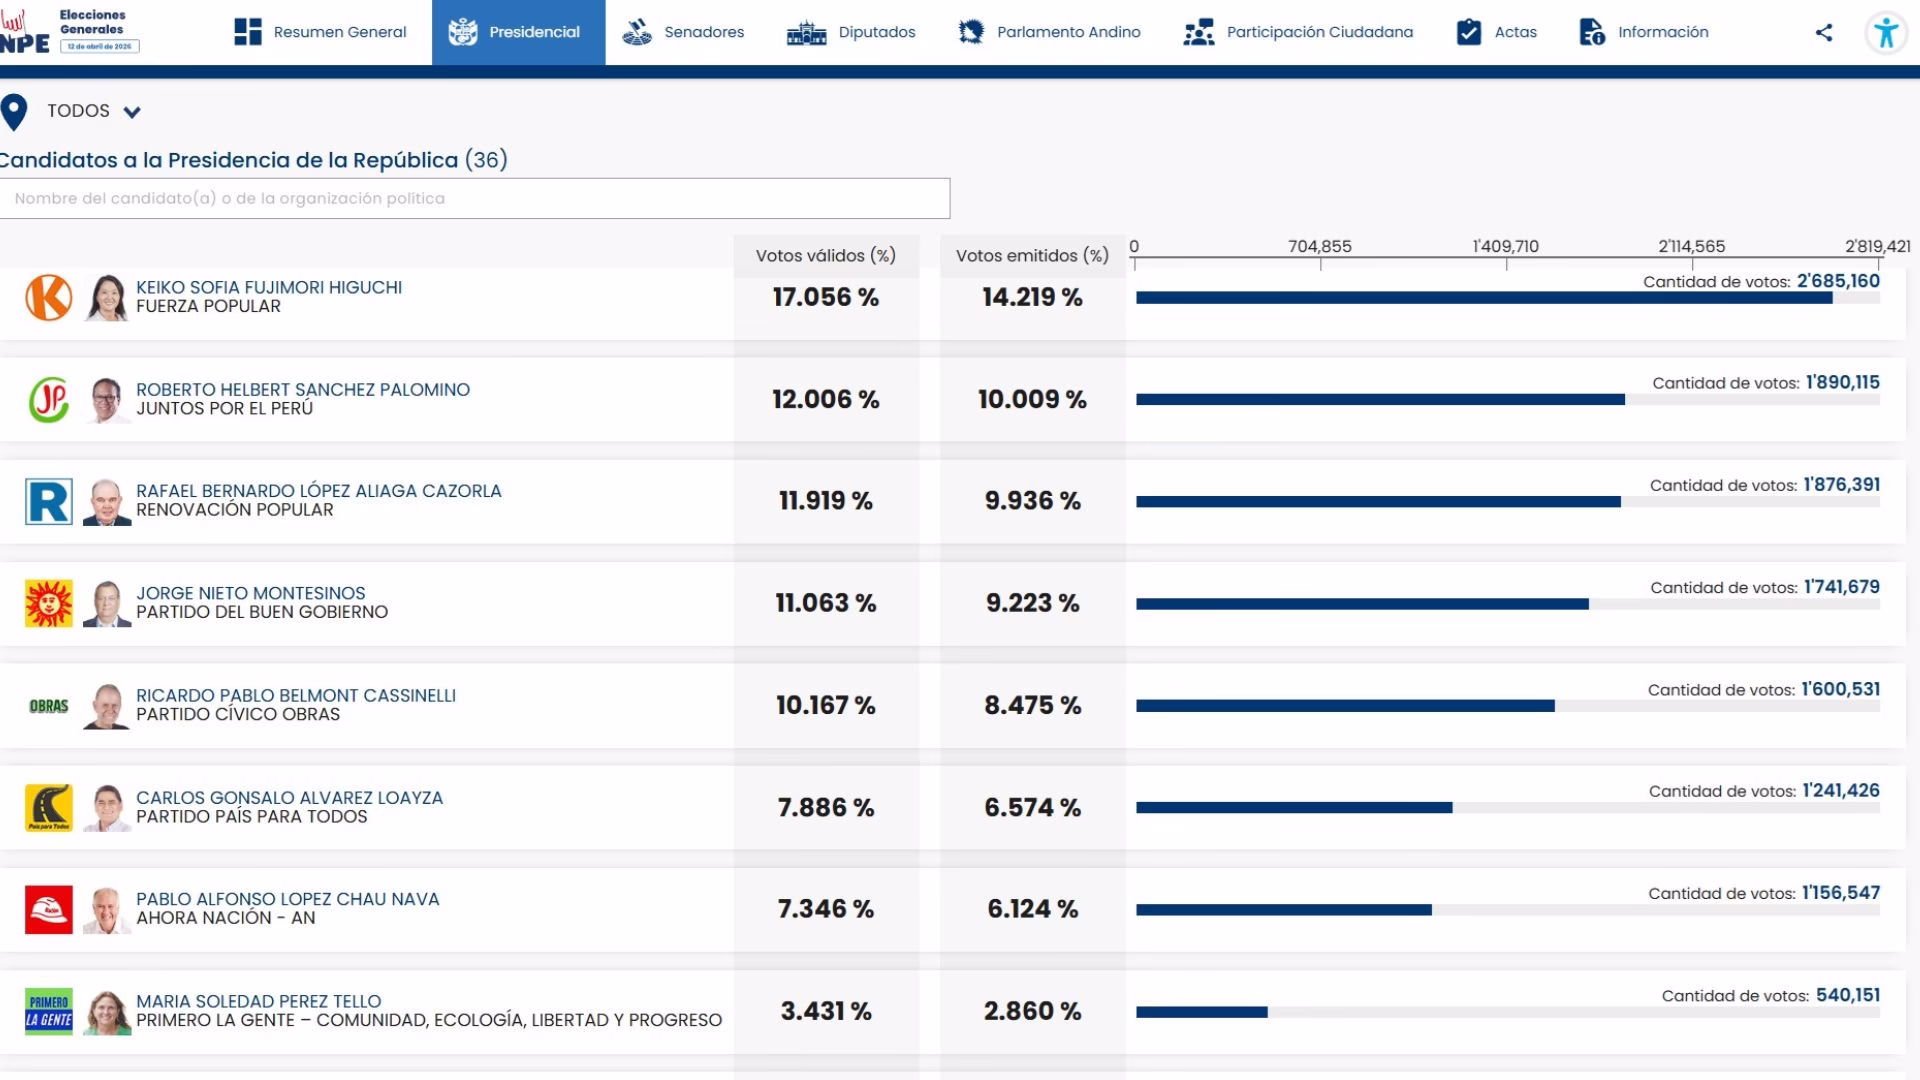Open Jorge Nieto Montesinos name link

coord(251,593)
